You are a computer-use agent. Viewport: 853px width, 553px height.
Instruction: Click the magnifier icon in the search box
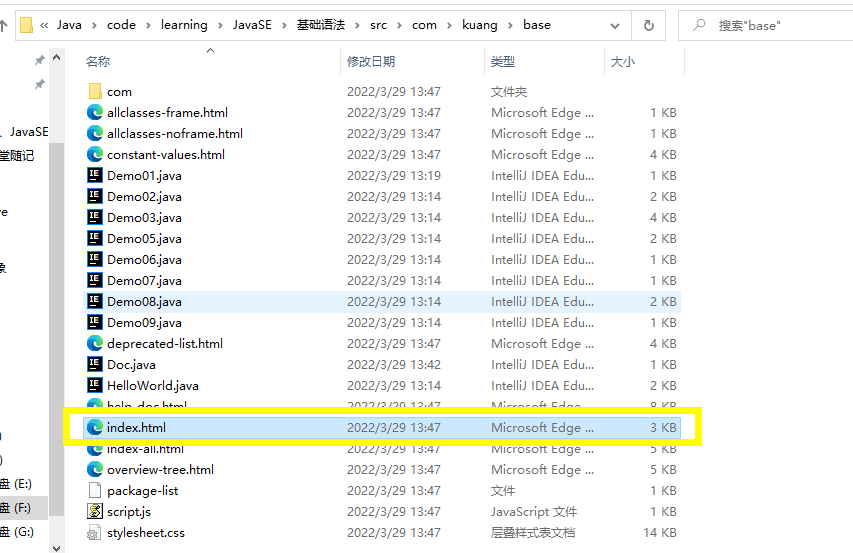[699, 25]
